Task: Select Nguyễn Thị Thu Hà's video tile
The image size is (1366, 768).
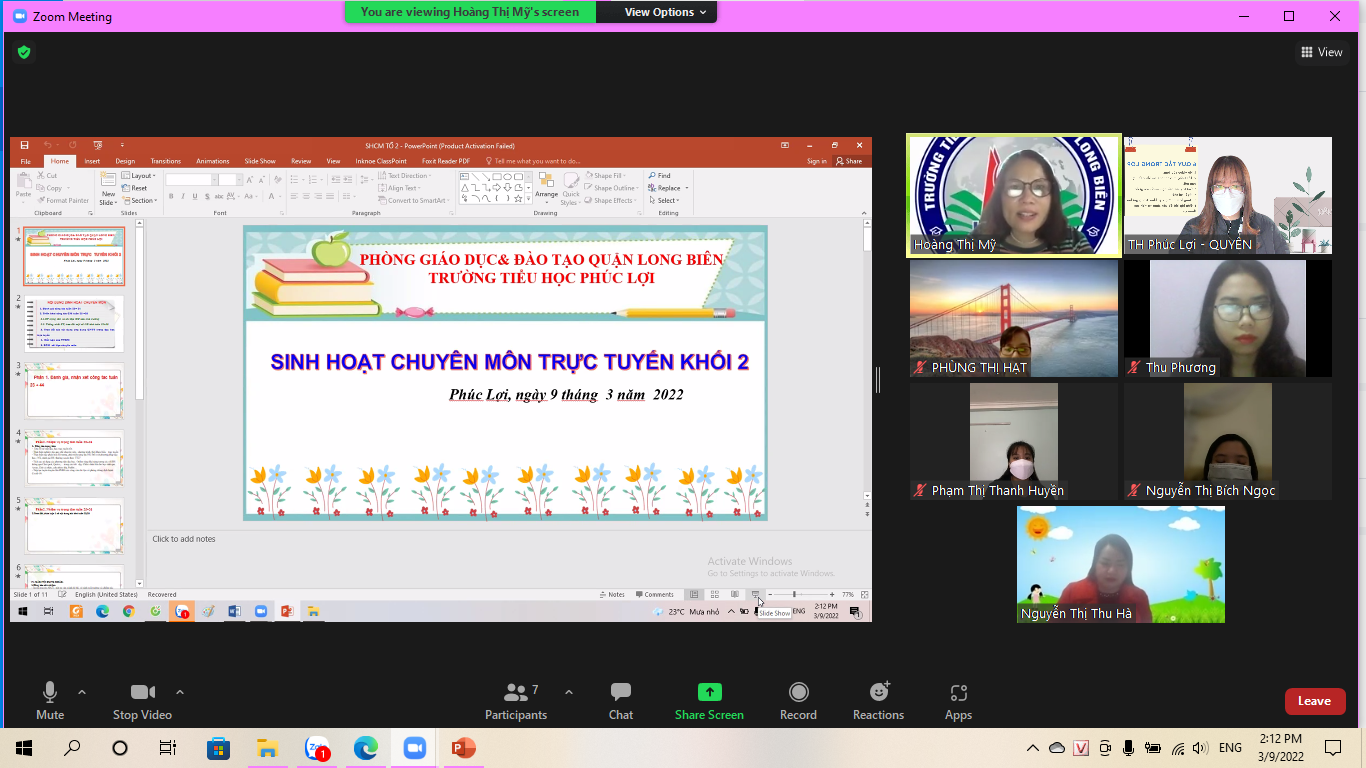Action: tap(1120, 564)
